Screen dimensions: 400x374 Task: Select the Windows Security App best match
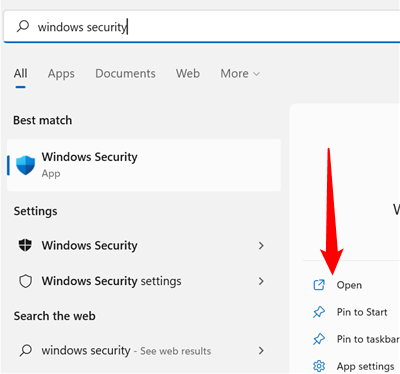click(x=144, y=165)
